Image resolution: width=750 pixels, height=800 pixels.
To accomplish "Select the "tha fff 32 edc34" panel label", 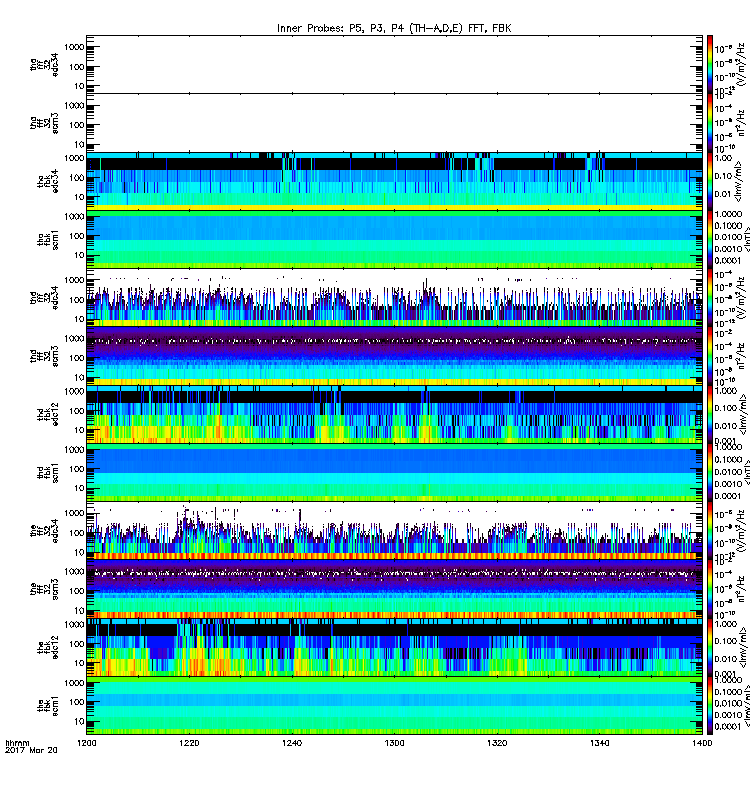I will (x=44, y=64).
